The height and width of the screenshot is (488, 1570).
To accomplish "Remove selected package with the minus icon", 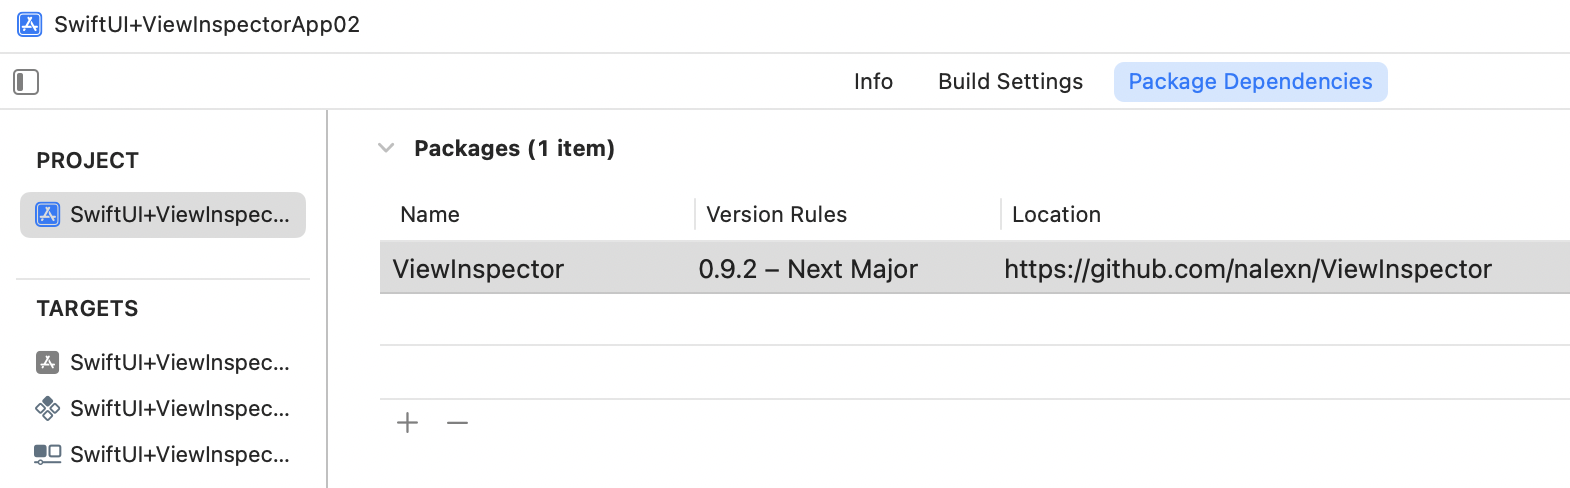I will [x=457, y=423].
